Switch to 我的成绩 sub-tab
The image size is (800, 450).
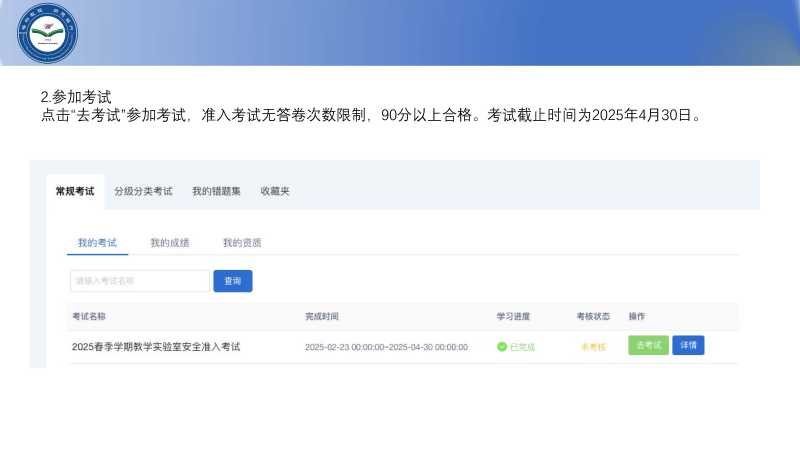click(170, 243)
